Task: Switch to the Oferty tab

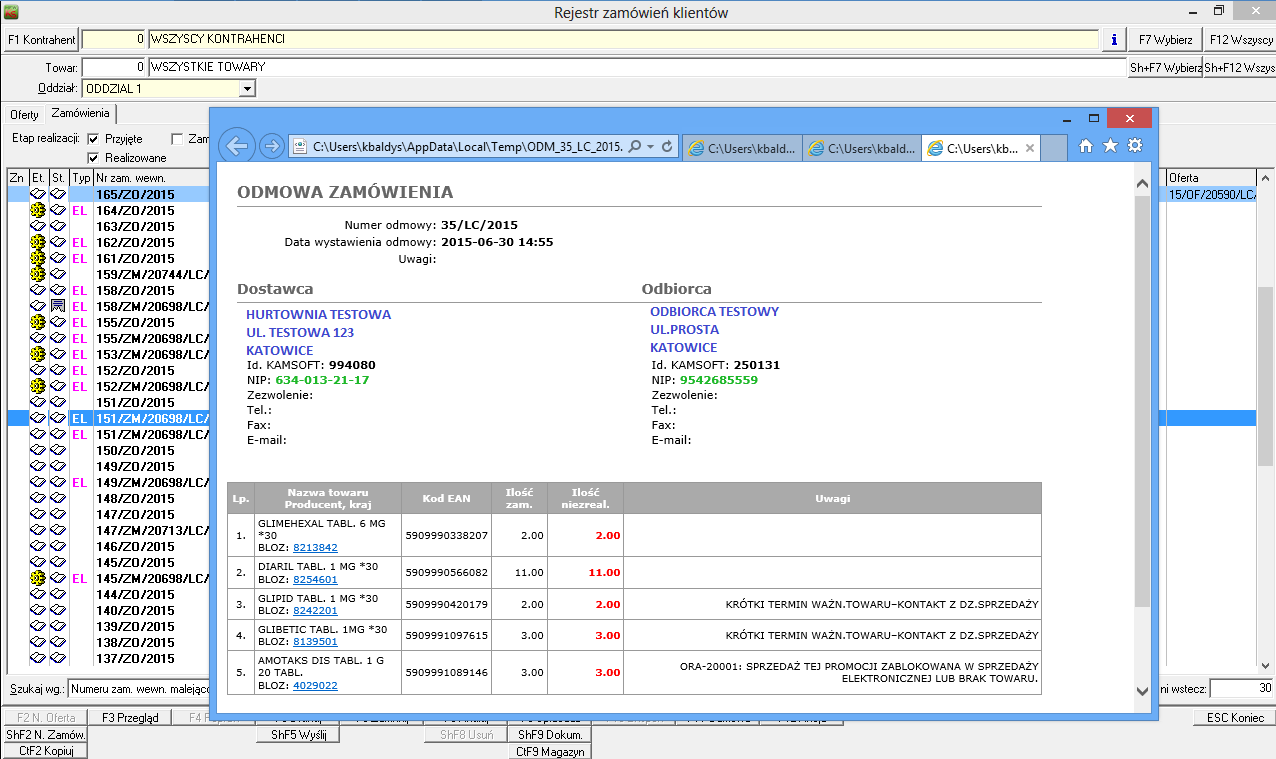Action: tap(24, 114)
